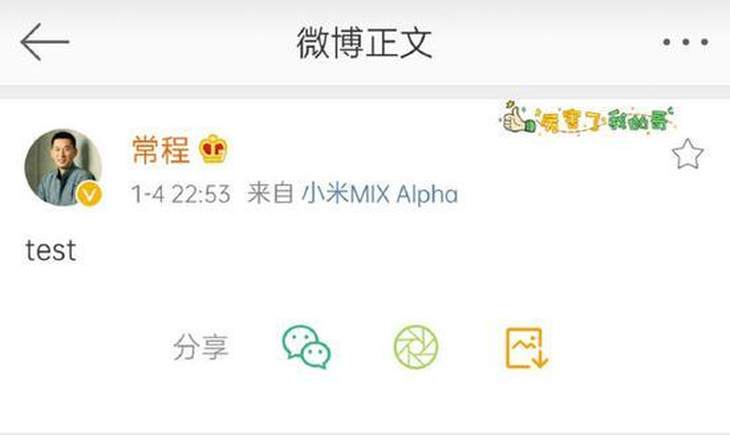
Task: Tap the colorful text on card banner
Action: point(605,121)
